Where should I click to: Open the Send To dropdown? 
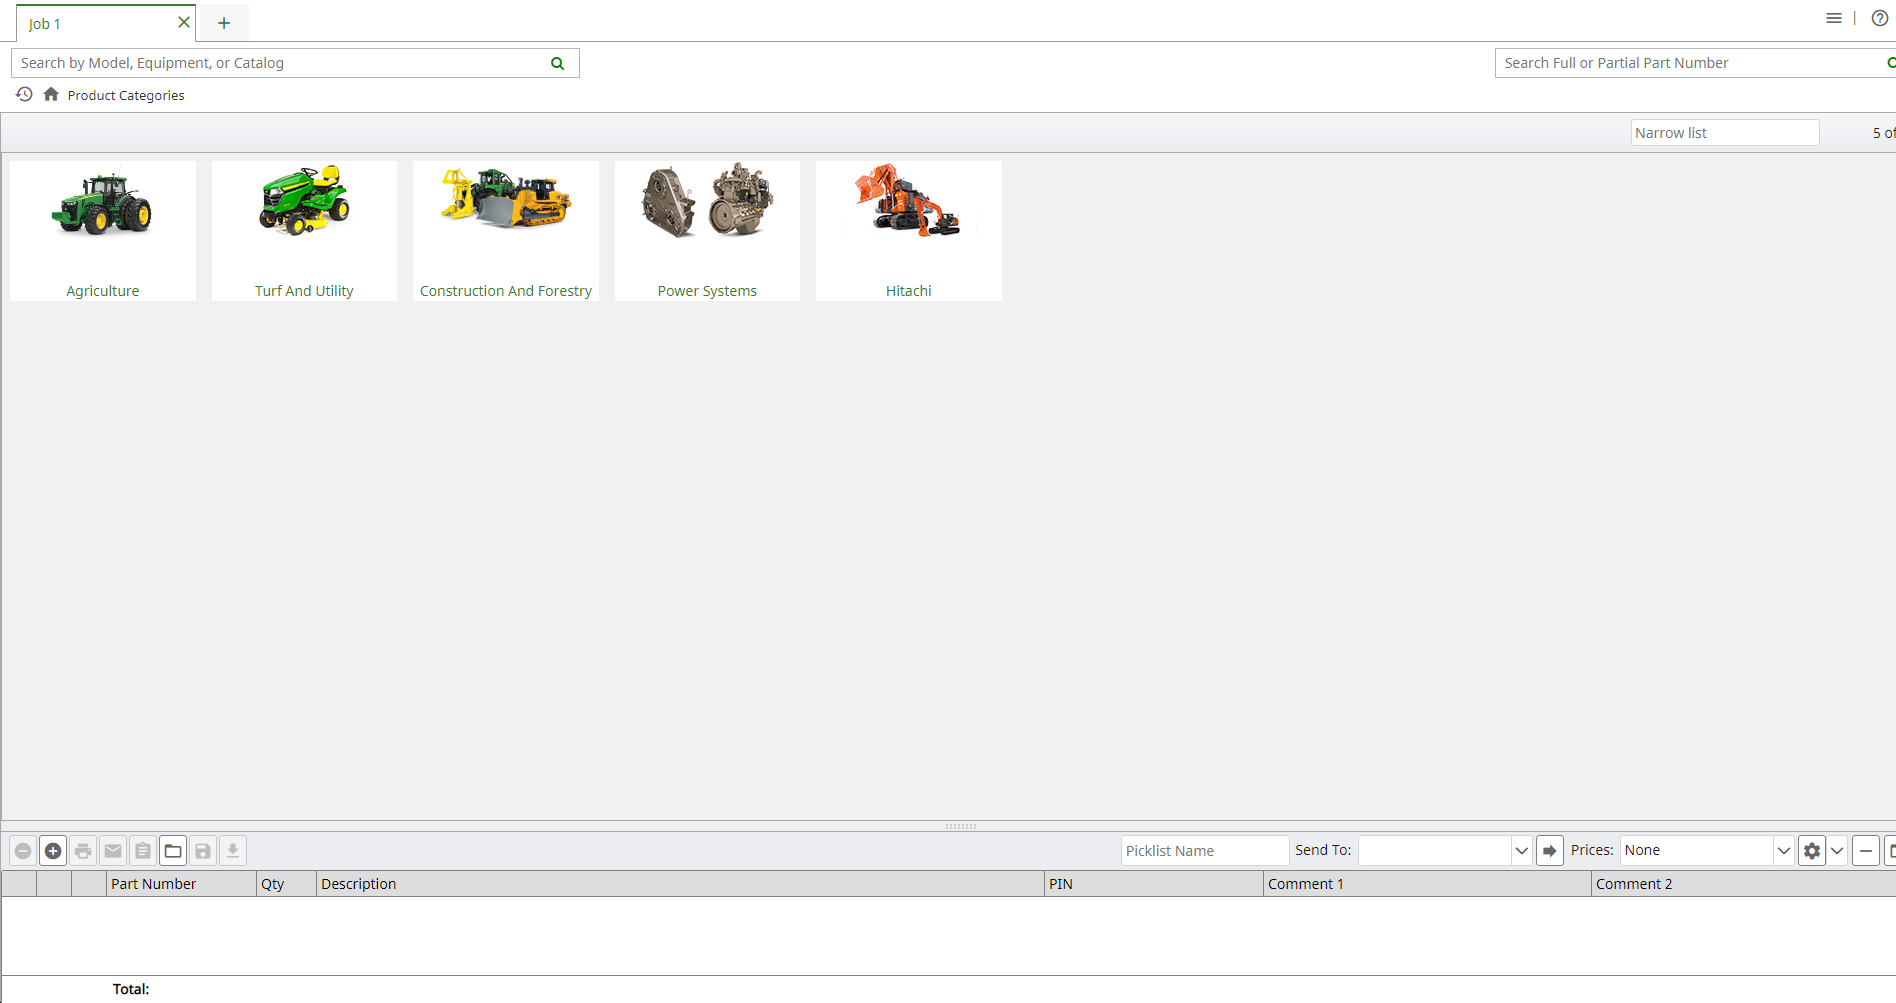(x=1521, y=850)
